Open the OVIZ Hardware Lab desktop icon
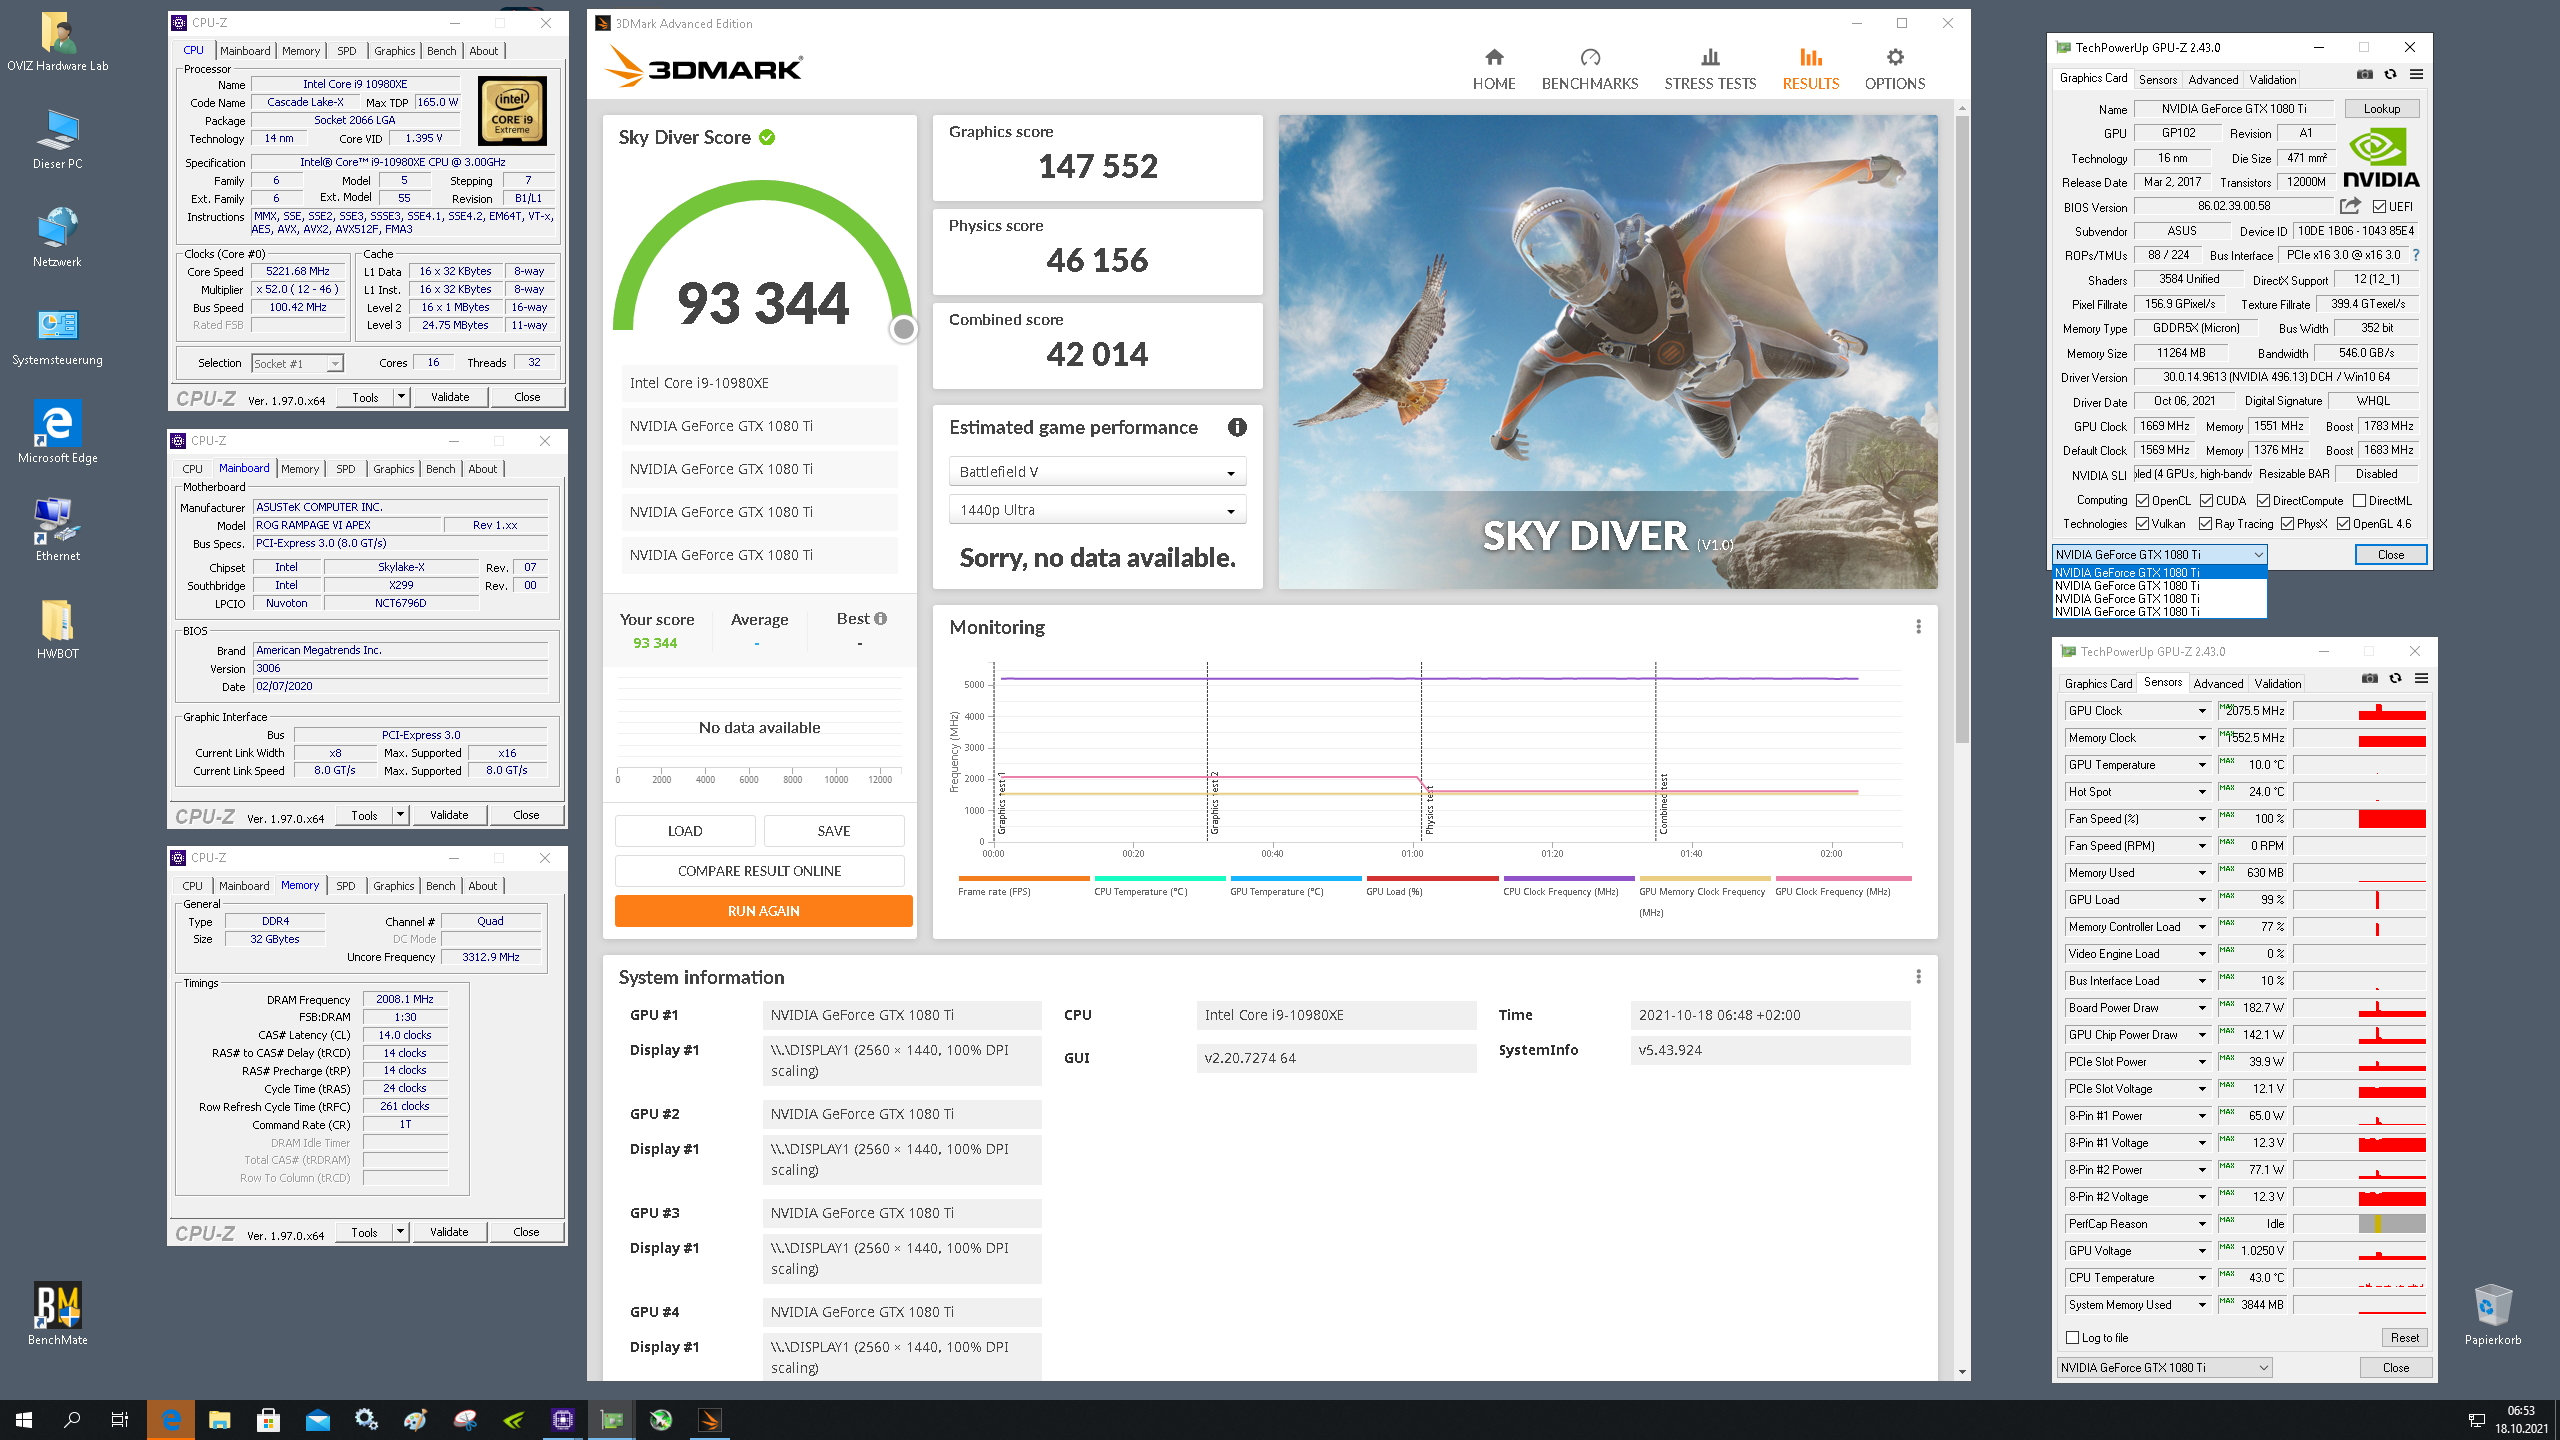This screenshot has width=2560, height=1440. (58, 42)
